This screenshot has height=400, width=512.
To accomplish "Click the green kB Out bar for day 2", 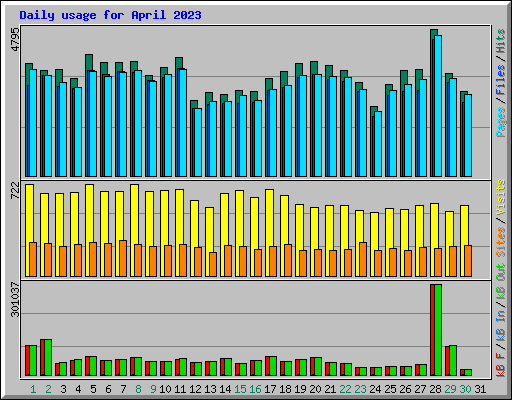I will click(x=48, y=357).
